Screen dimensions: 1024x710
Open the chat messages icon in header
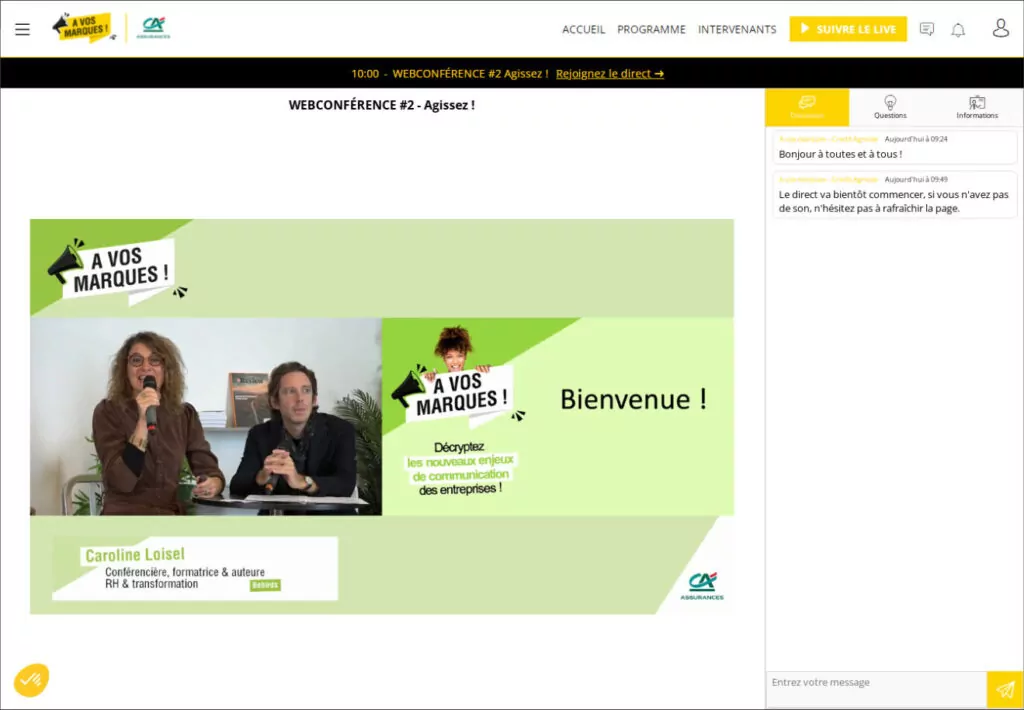927,29
